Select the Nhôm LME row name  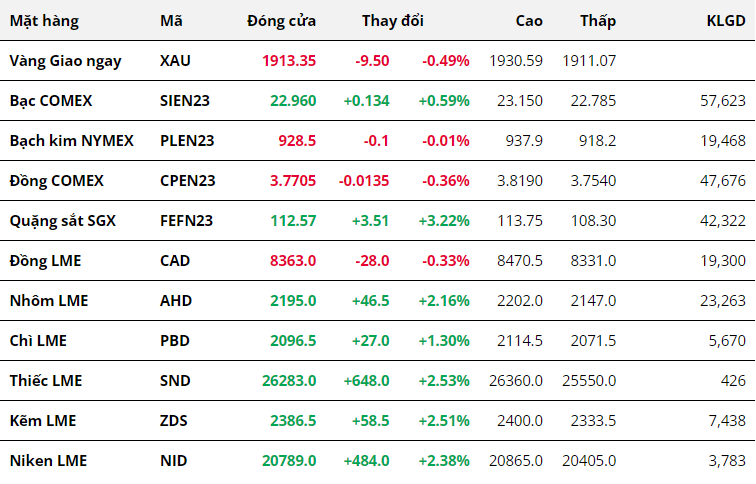(46, 300)
